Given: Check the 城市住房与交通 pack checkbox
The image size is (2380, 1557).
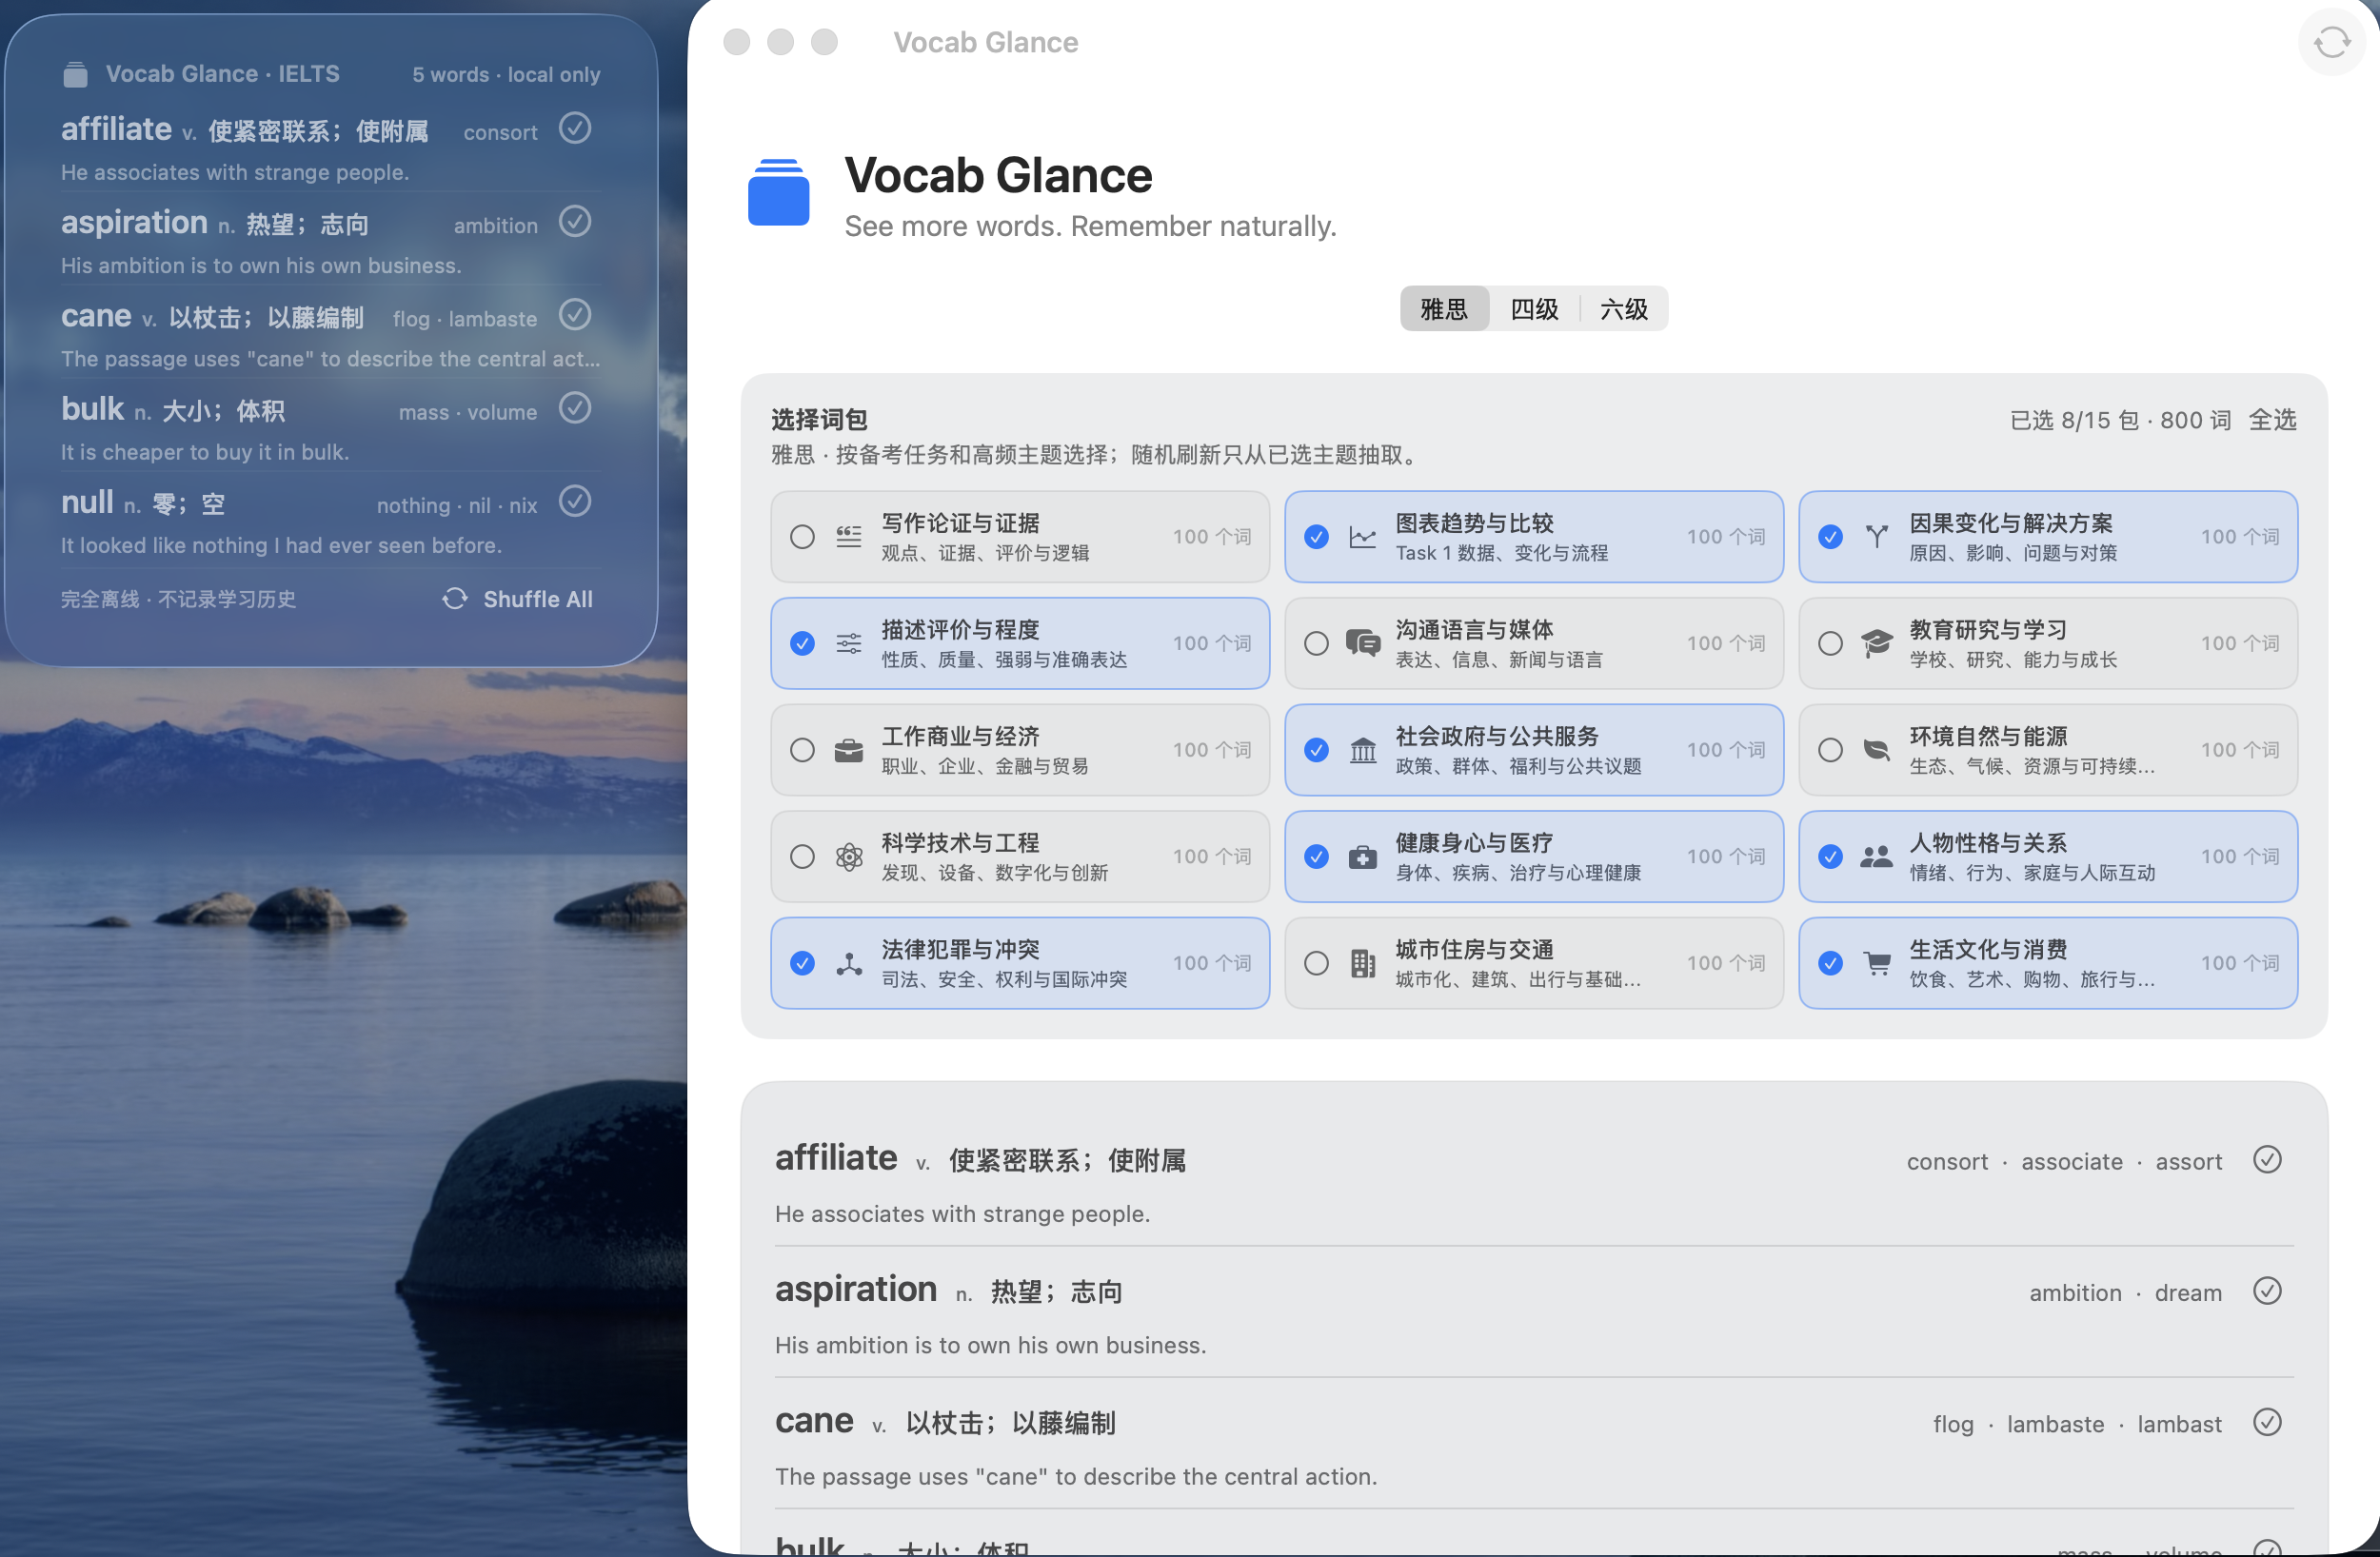Looking at the screenshot, I should tap(1316, 963).
